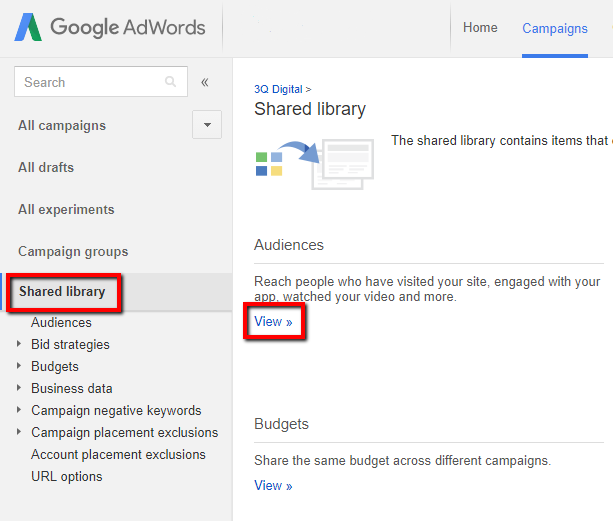The width and height of the screenshot is (613, 521).
Task: Expand the Business data tree arrow
Action: click(18, 388)
